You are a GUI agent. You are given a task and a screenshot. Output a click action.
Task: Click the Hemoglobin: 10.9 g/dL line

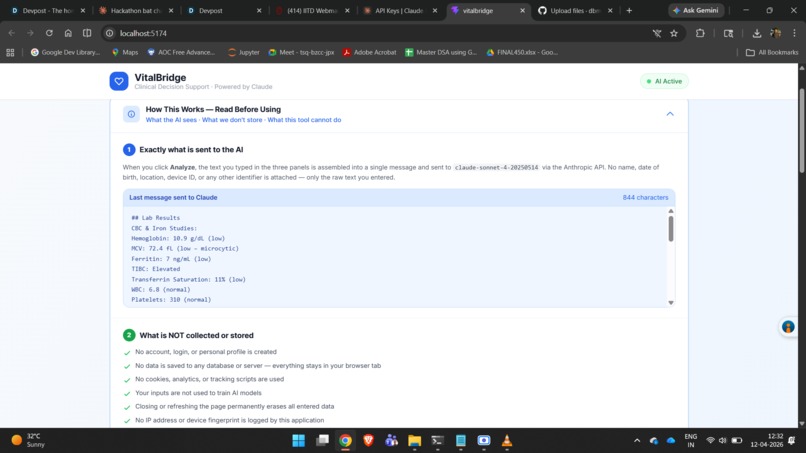pyautogui.click(x=178, y=239)
